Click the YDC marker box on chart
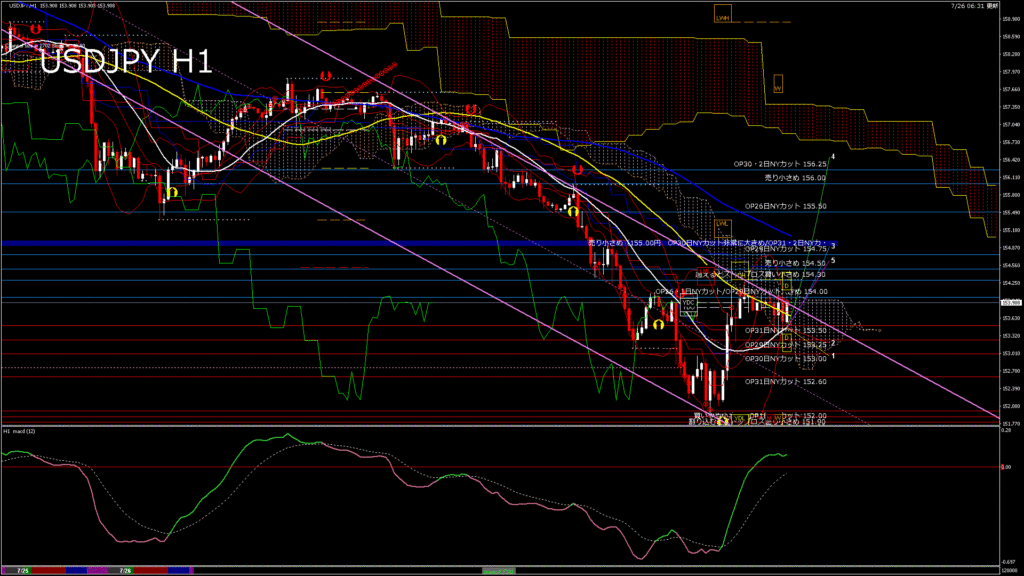Image resolution: width=1024 pixels, height=576 pixels. [688, 301]
